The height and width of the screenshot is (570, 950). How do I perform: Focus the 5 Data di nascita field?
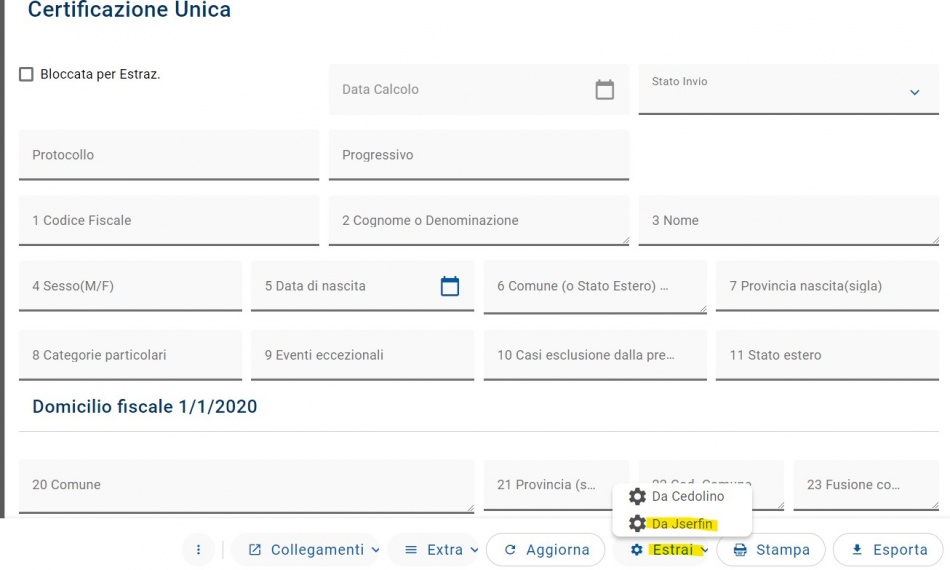(x=362, y=286)
